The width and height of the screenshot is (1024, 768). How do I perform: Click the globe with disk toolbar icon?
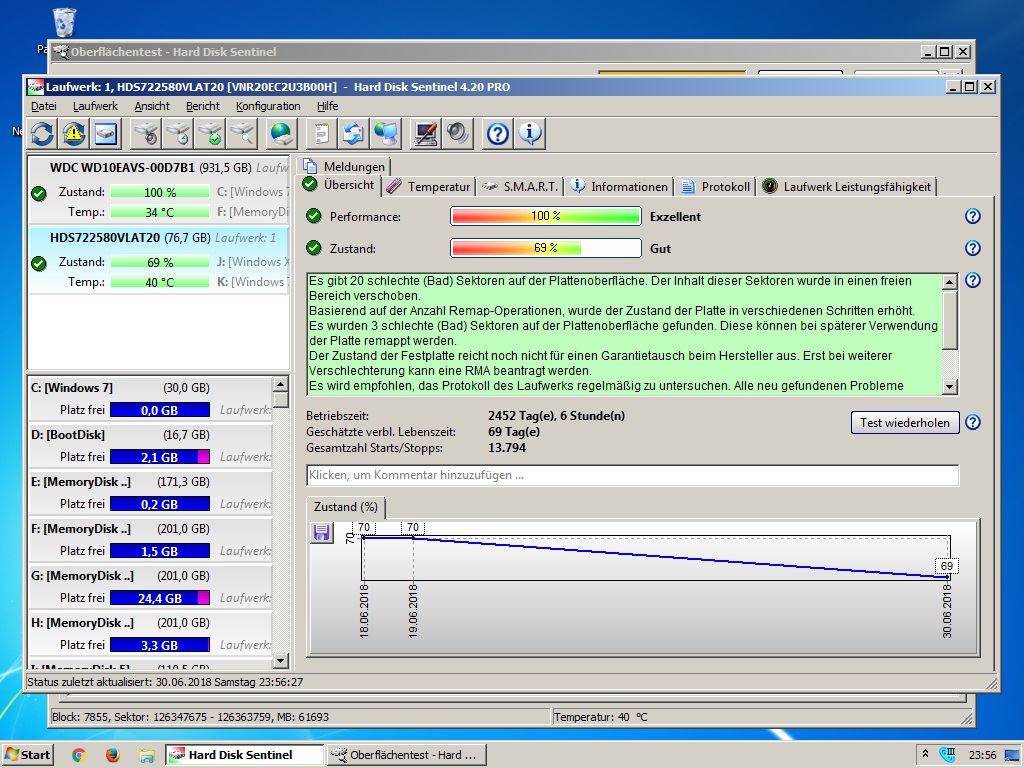click(281, 134)
